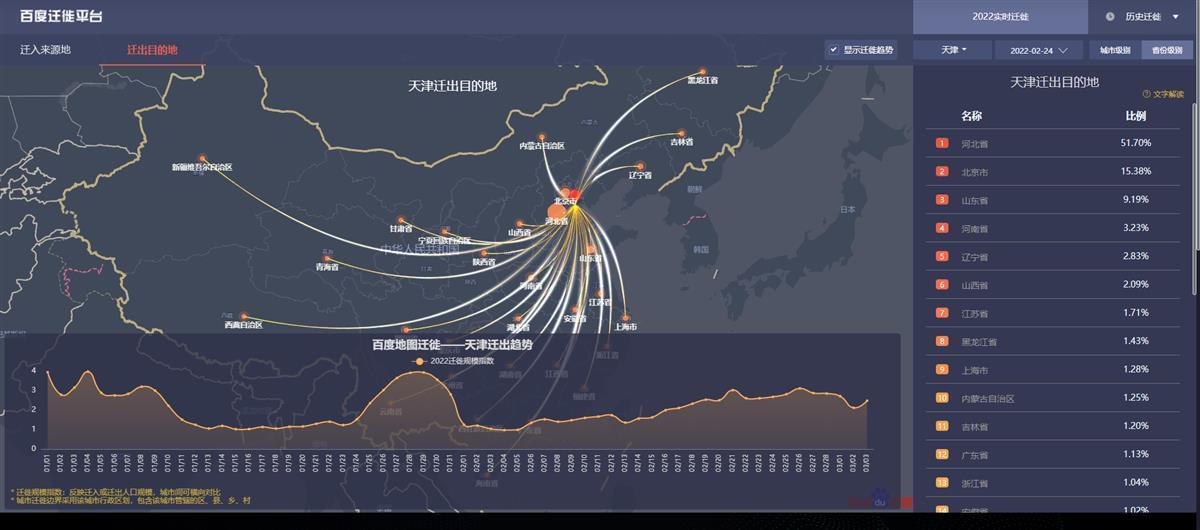
Task: Toggle the 显示迁徙趋势 checkbox
Action: pos(834,49)
